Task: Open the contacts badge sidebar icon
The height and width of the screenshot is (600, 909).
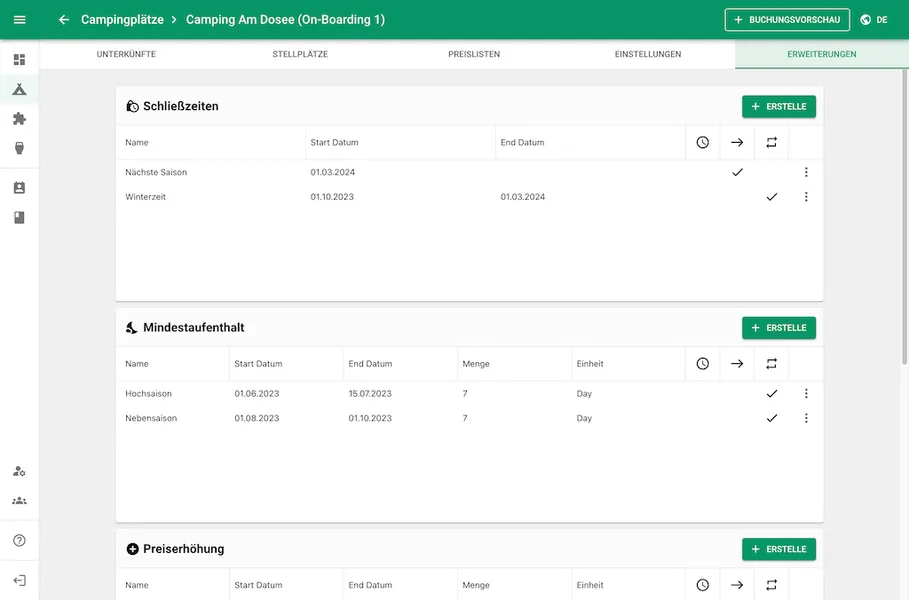Action: coord(19,188)
